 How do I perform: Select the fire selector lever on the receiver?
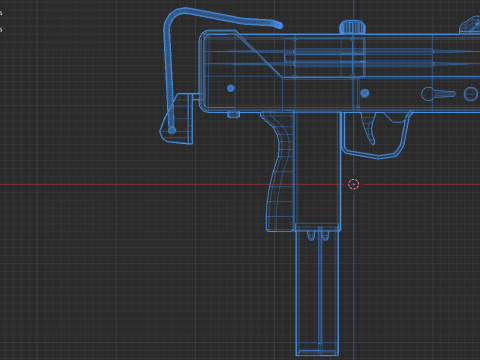pyautogui.click(x=438, y=94)
